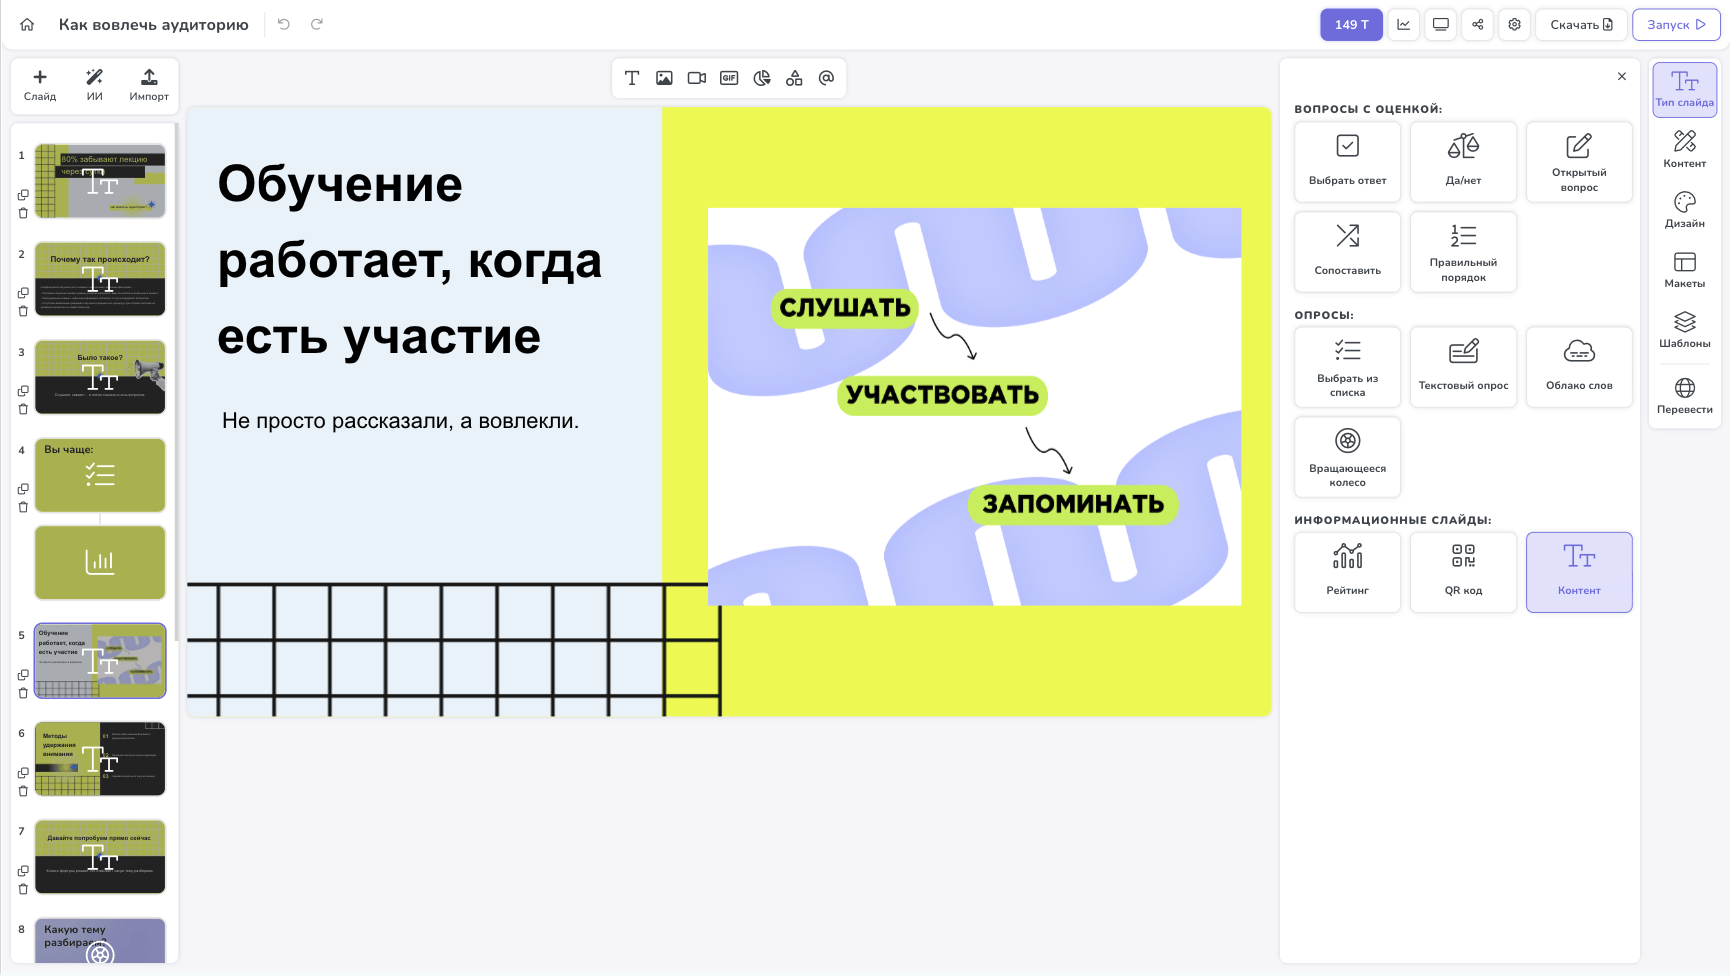Switch to the Макеты tab
The height and width of the screenshot is (976, 1730).
pyautogui.click(x=1684, y=270)
